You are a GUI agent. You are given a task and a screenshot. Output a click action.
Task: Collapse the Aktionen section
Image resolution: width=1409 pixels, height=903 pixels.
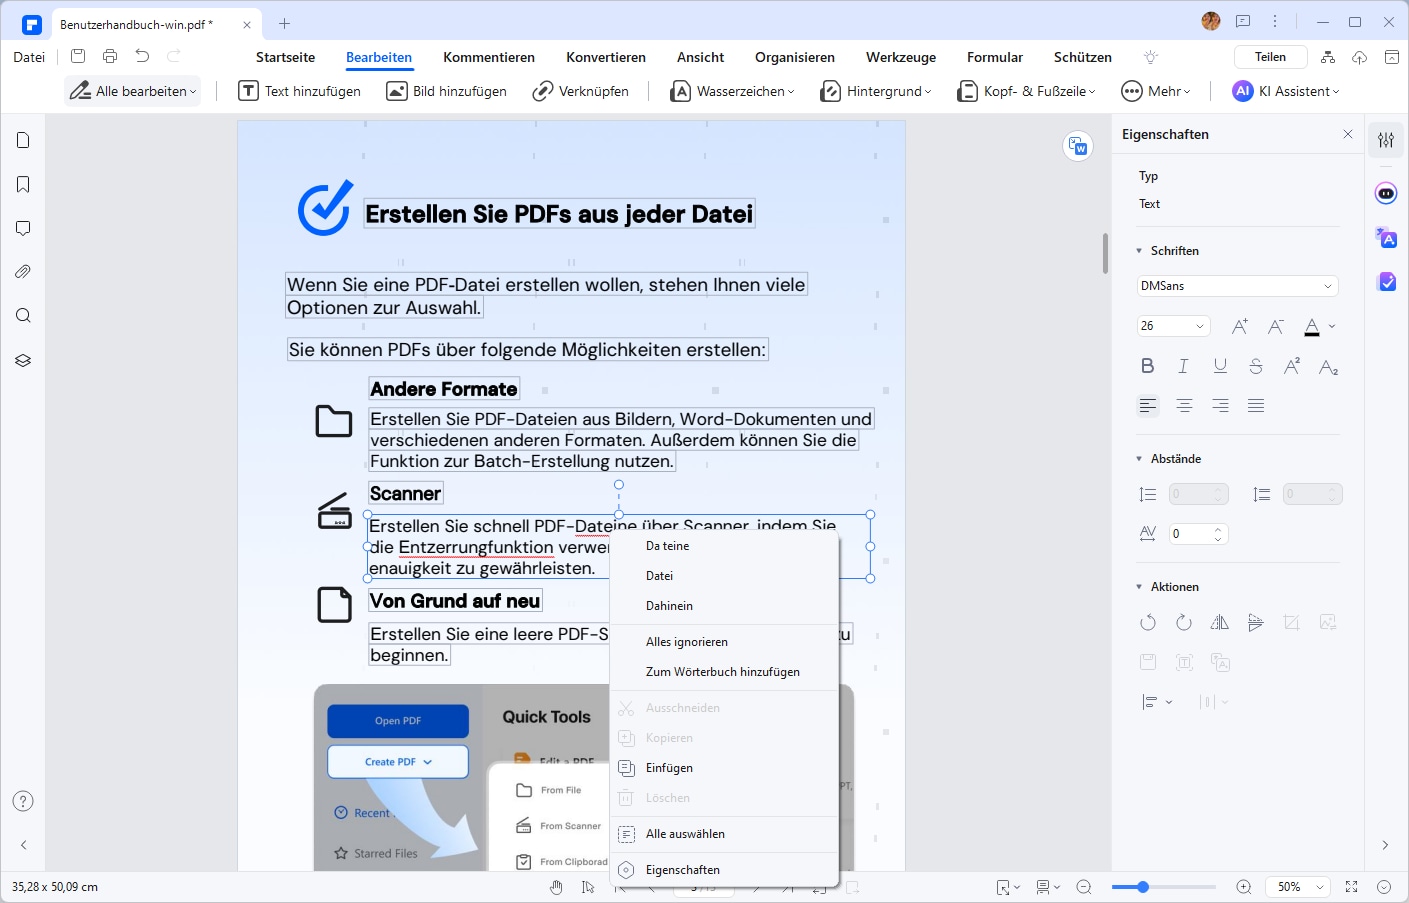1139,587
